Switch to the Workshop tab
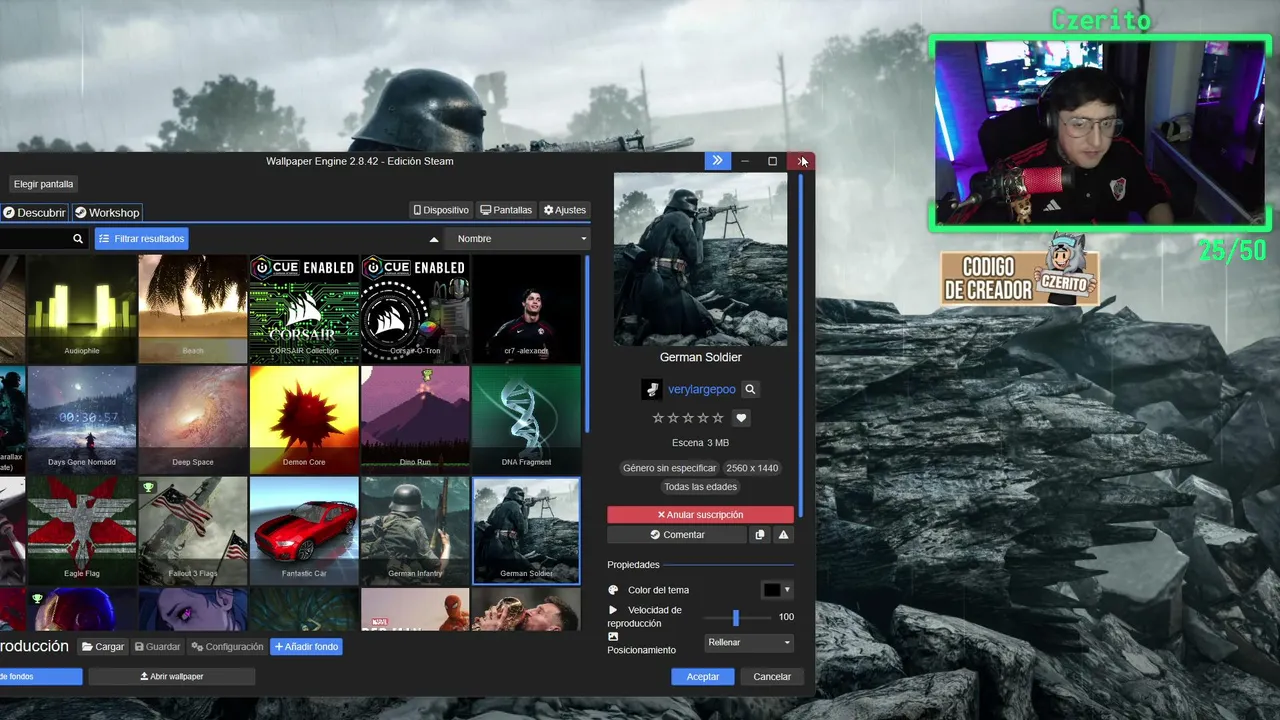The image size is (1280, 720). pyautogui.click(x=107, y=212)
